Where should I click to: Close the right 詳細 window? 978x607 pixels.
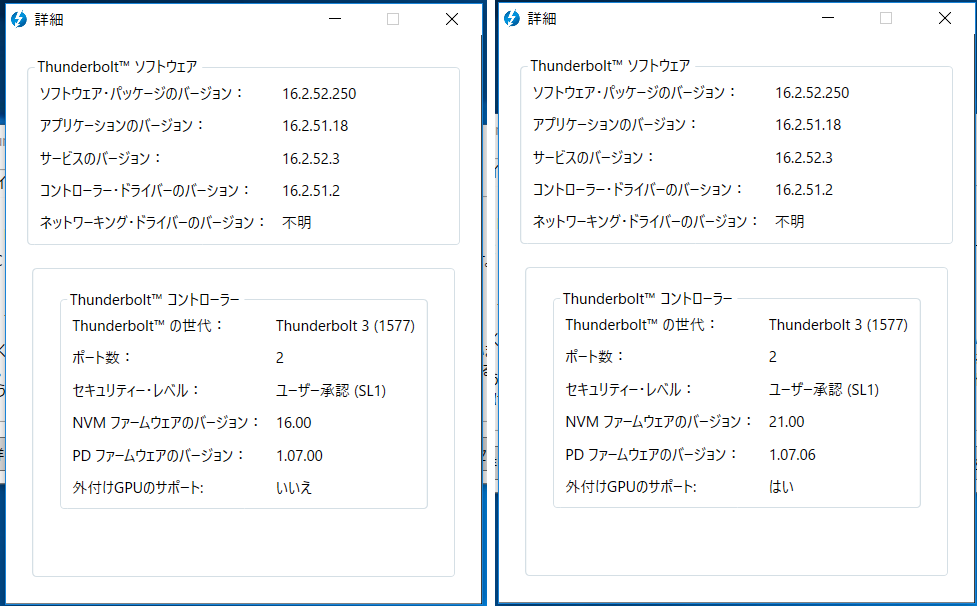[x=945, y=18]
